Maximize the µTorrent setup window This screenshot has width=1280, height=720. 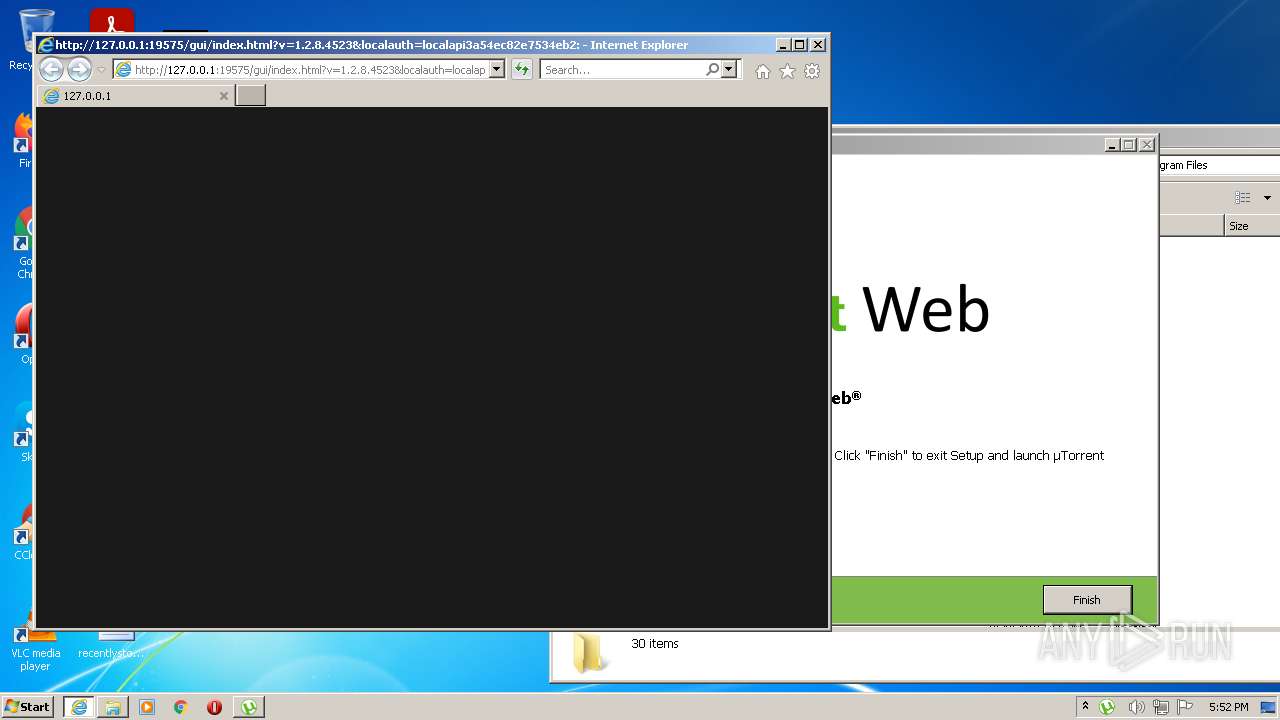tap(1129, 145)
